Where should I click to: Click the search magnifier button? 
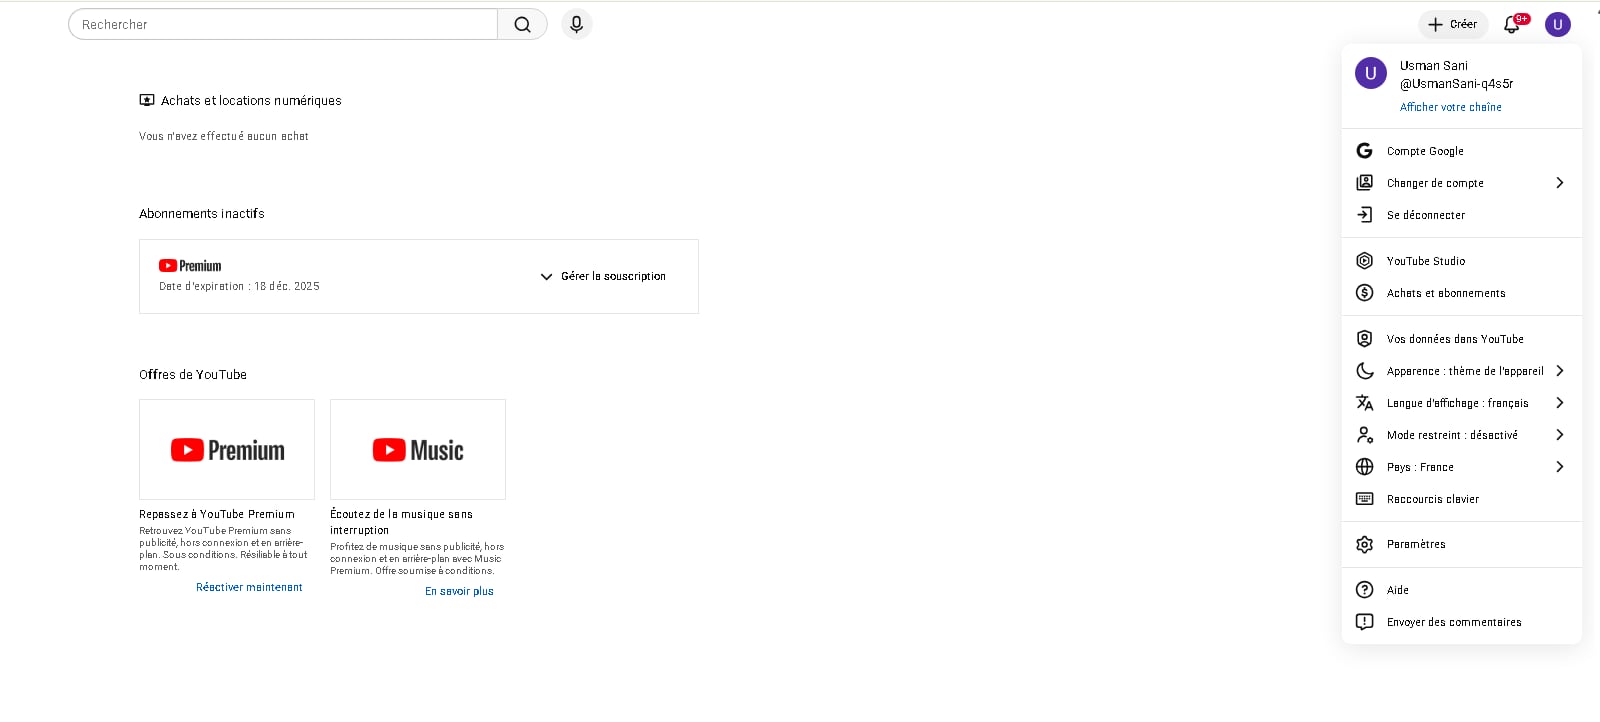522,24
